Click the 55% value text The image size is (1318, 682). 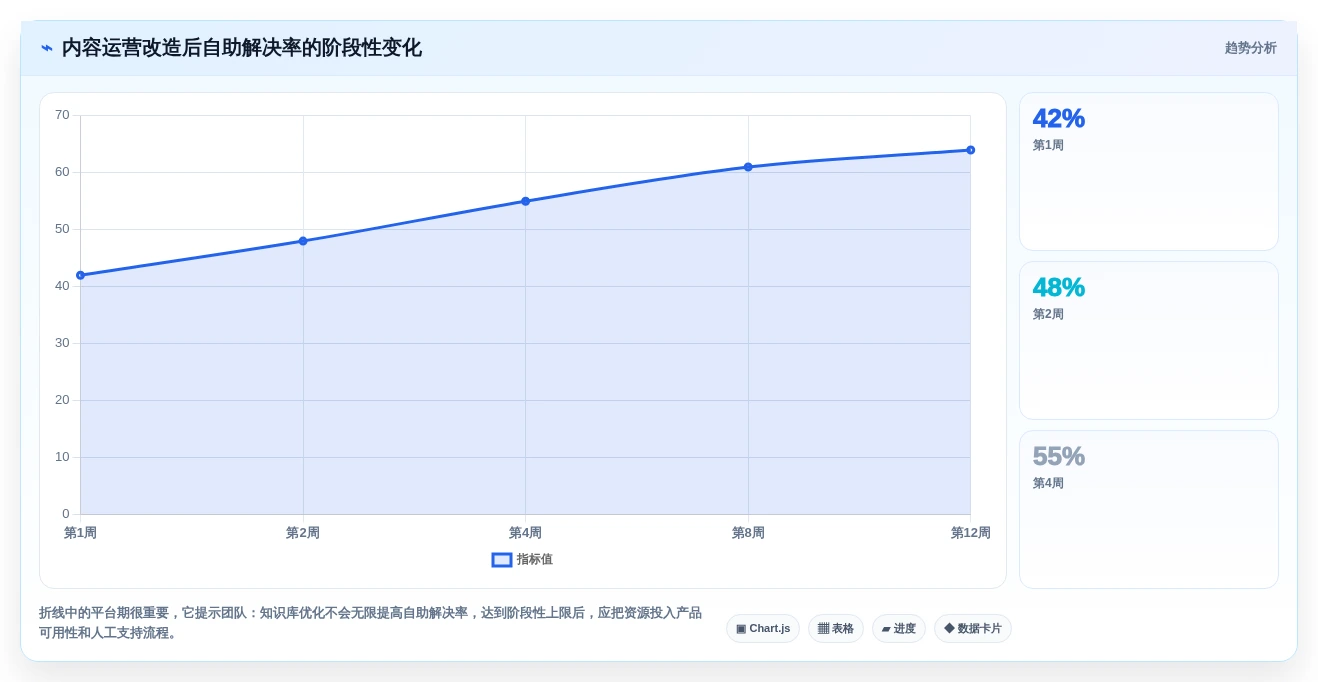[x=1058, y=456]
